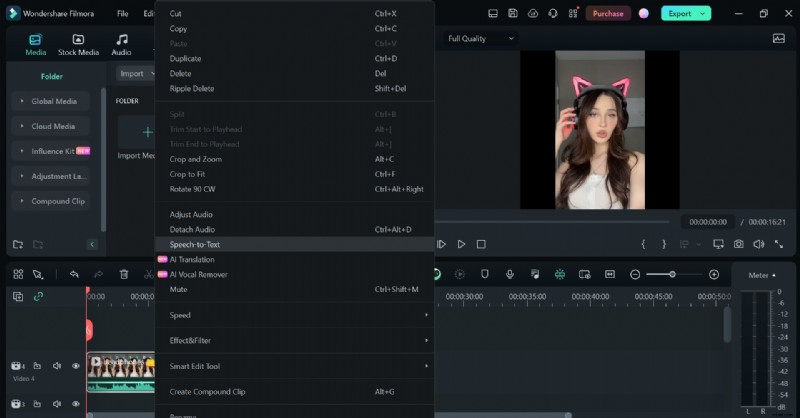This screenshot has width=800, height=418.
Task: Choose Ripple Delete menu item
Action: click(294, 89)
